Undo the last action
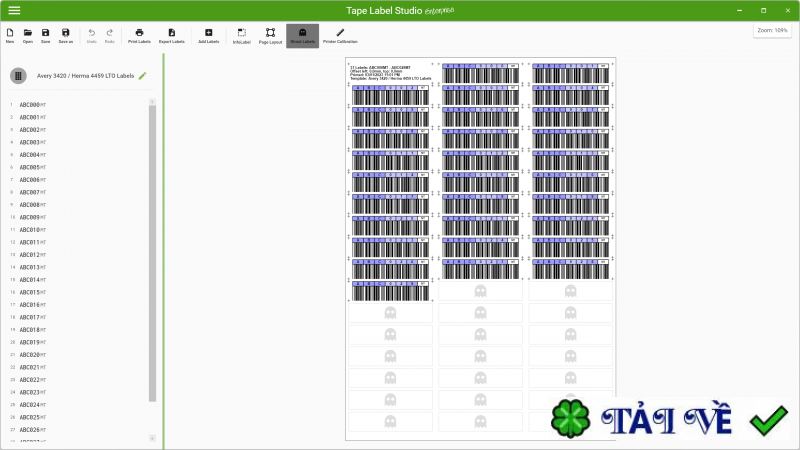The width and height of the screenshot is (800, 450). pos(92,35)
